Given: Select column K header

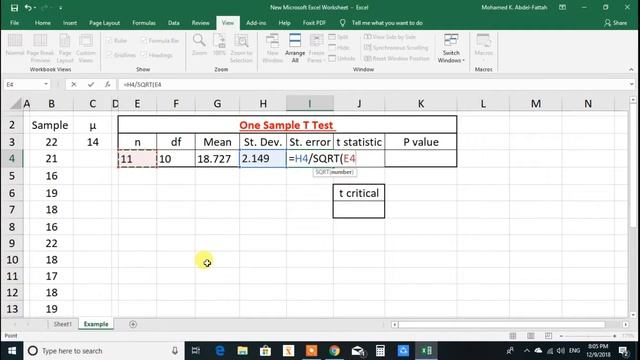Looking at the screenshot, I should (421, 104).
